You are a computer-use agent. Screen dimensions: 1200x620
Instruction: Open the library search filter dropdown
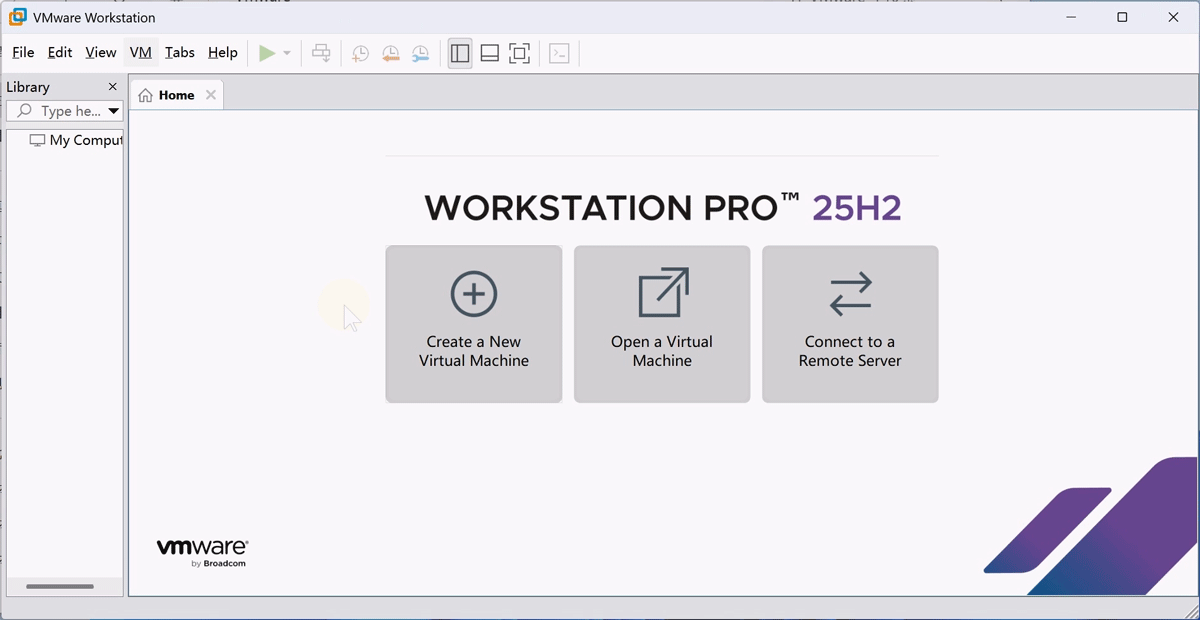tap(113, 111)
